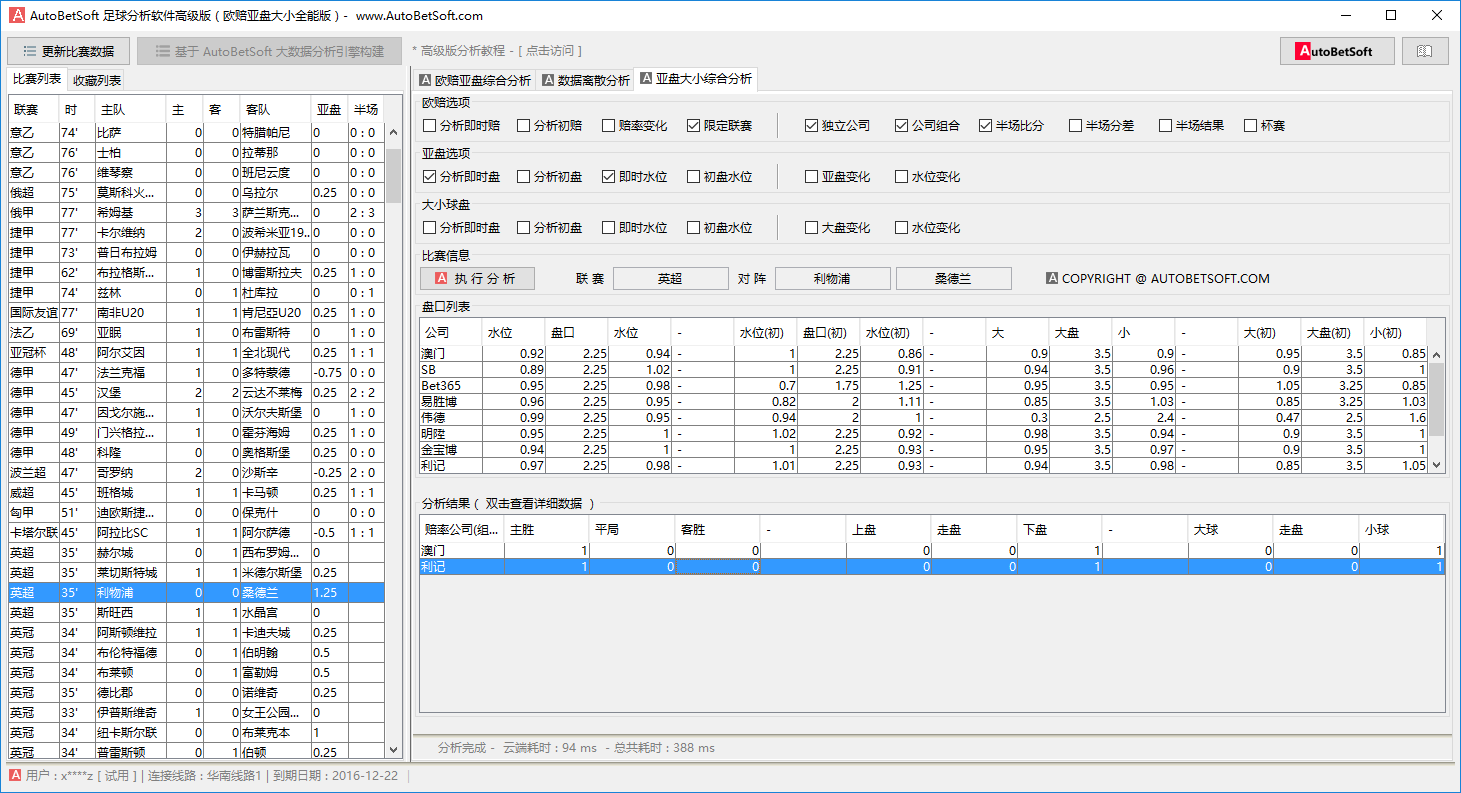
Task: Select the 汉堡 match row
Action: 196,392
